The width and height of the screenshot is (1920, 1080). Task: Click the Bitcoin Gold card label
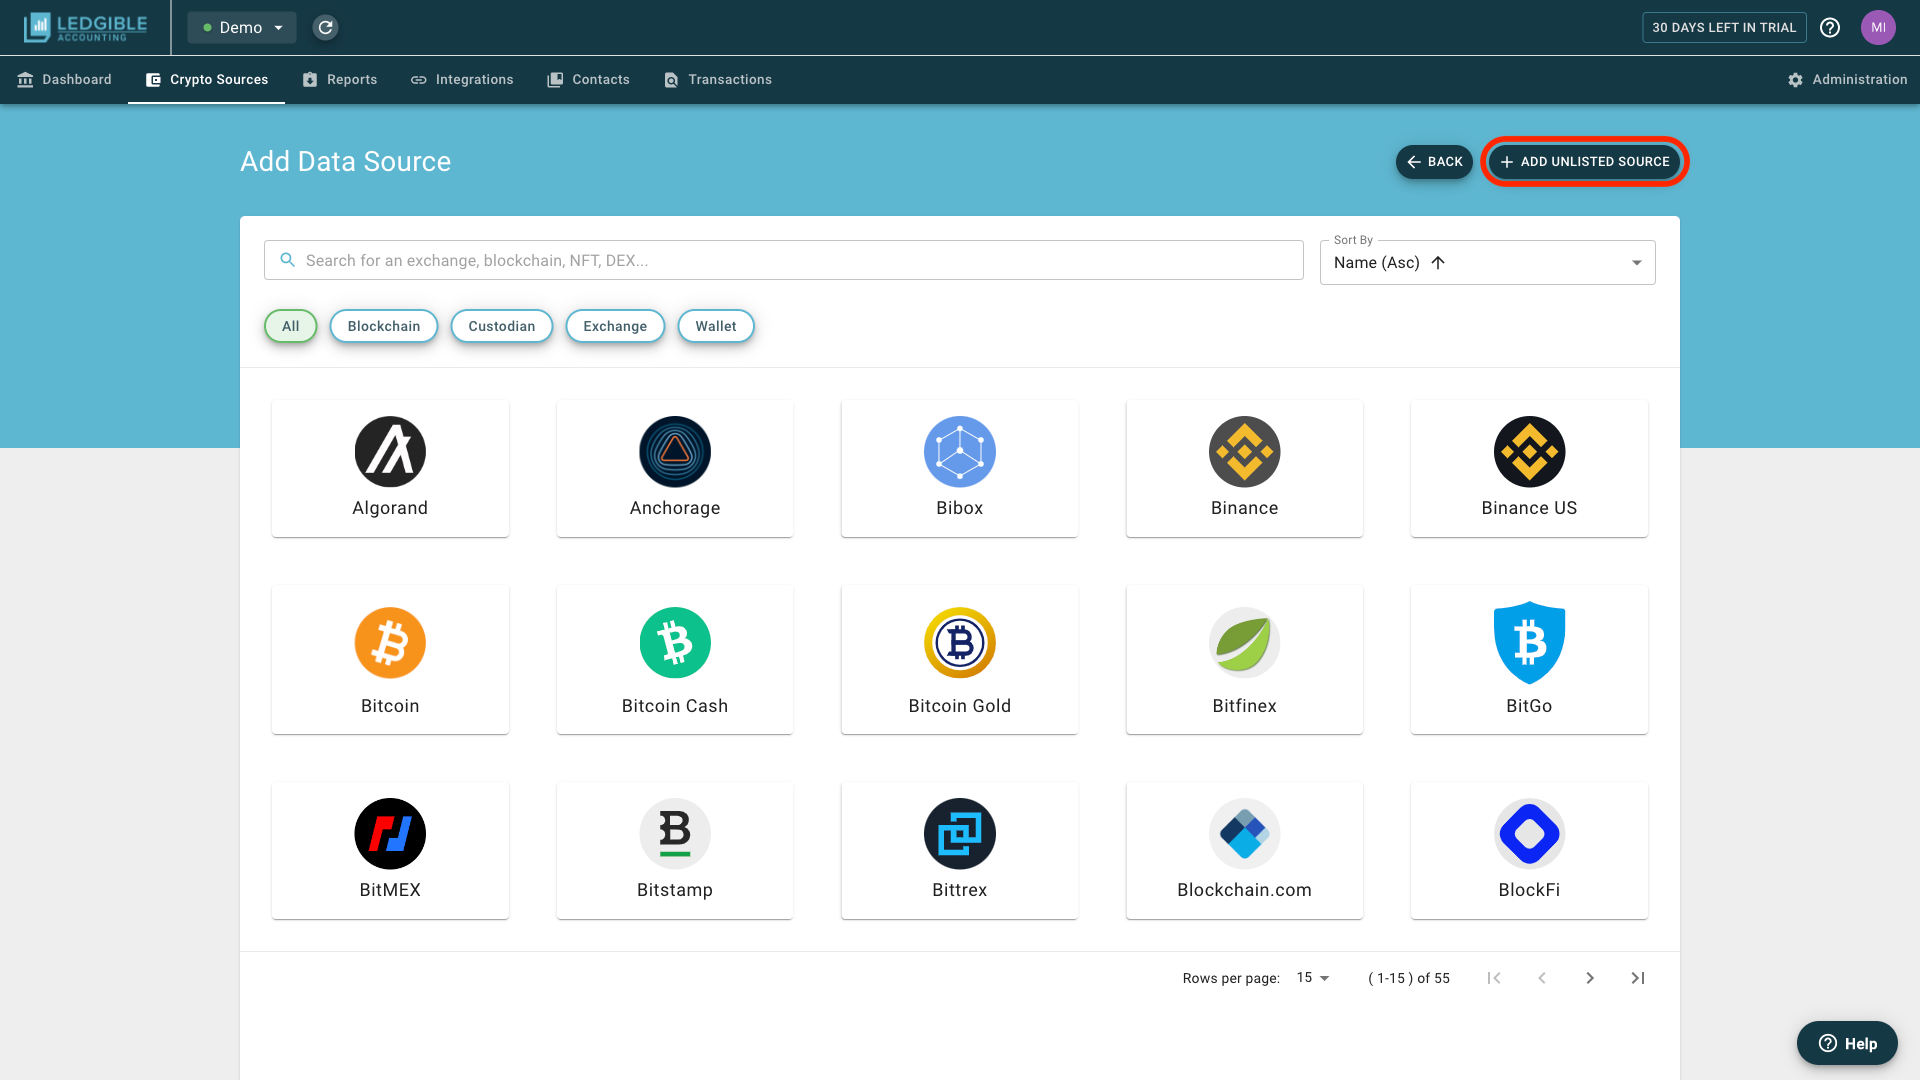pos(960,706)
